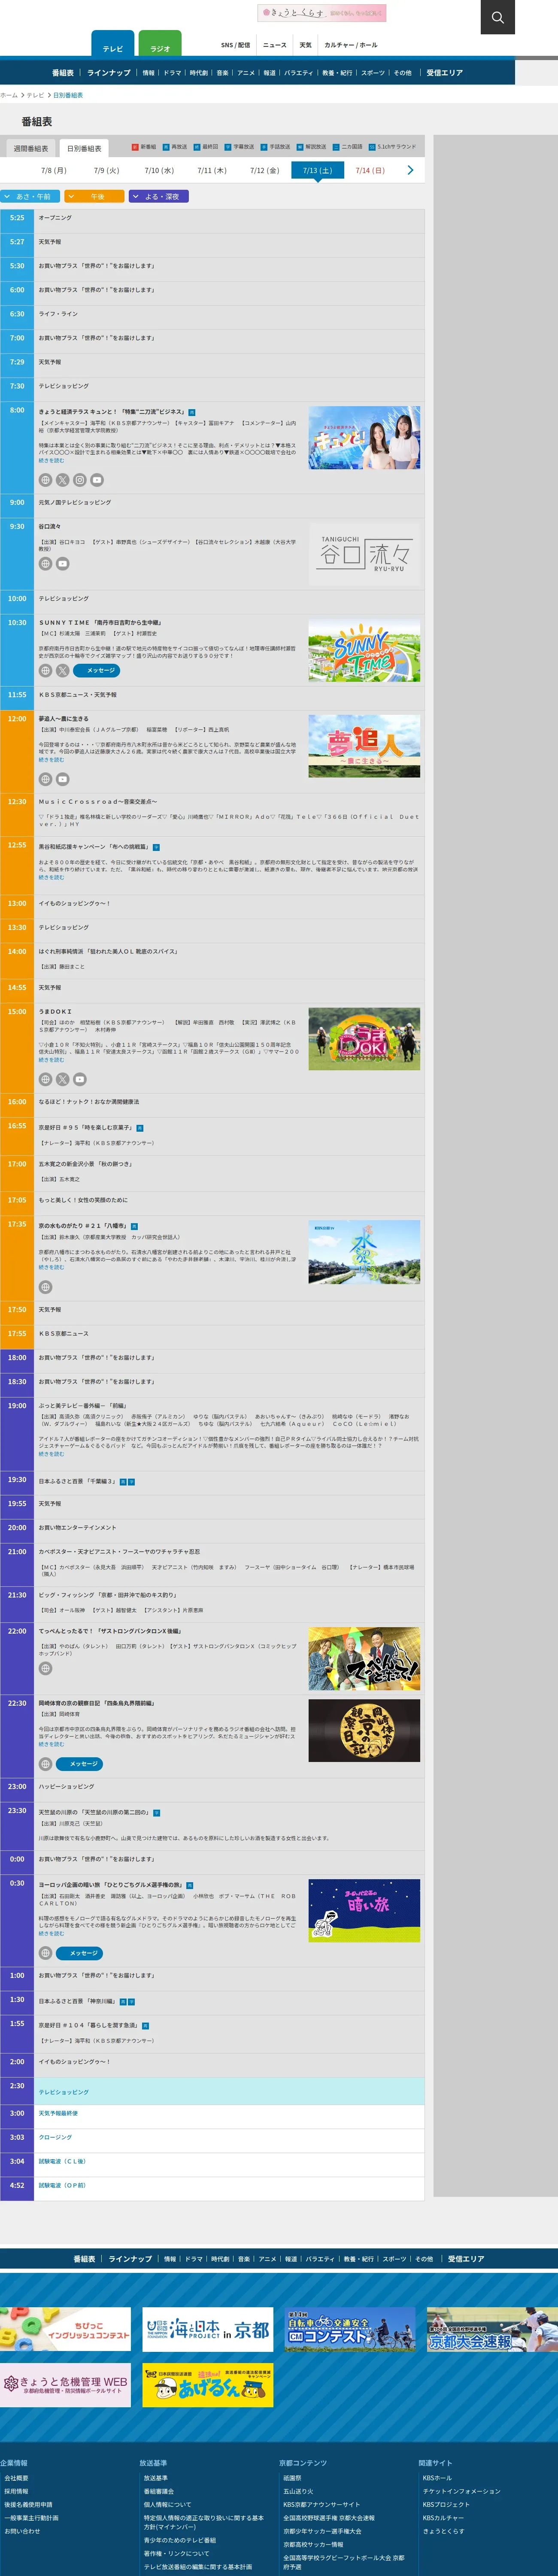The width and height of the screenshot is (558, 2576).
Task: Switch to the ラジオ tab
Action: pos(160,44)
